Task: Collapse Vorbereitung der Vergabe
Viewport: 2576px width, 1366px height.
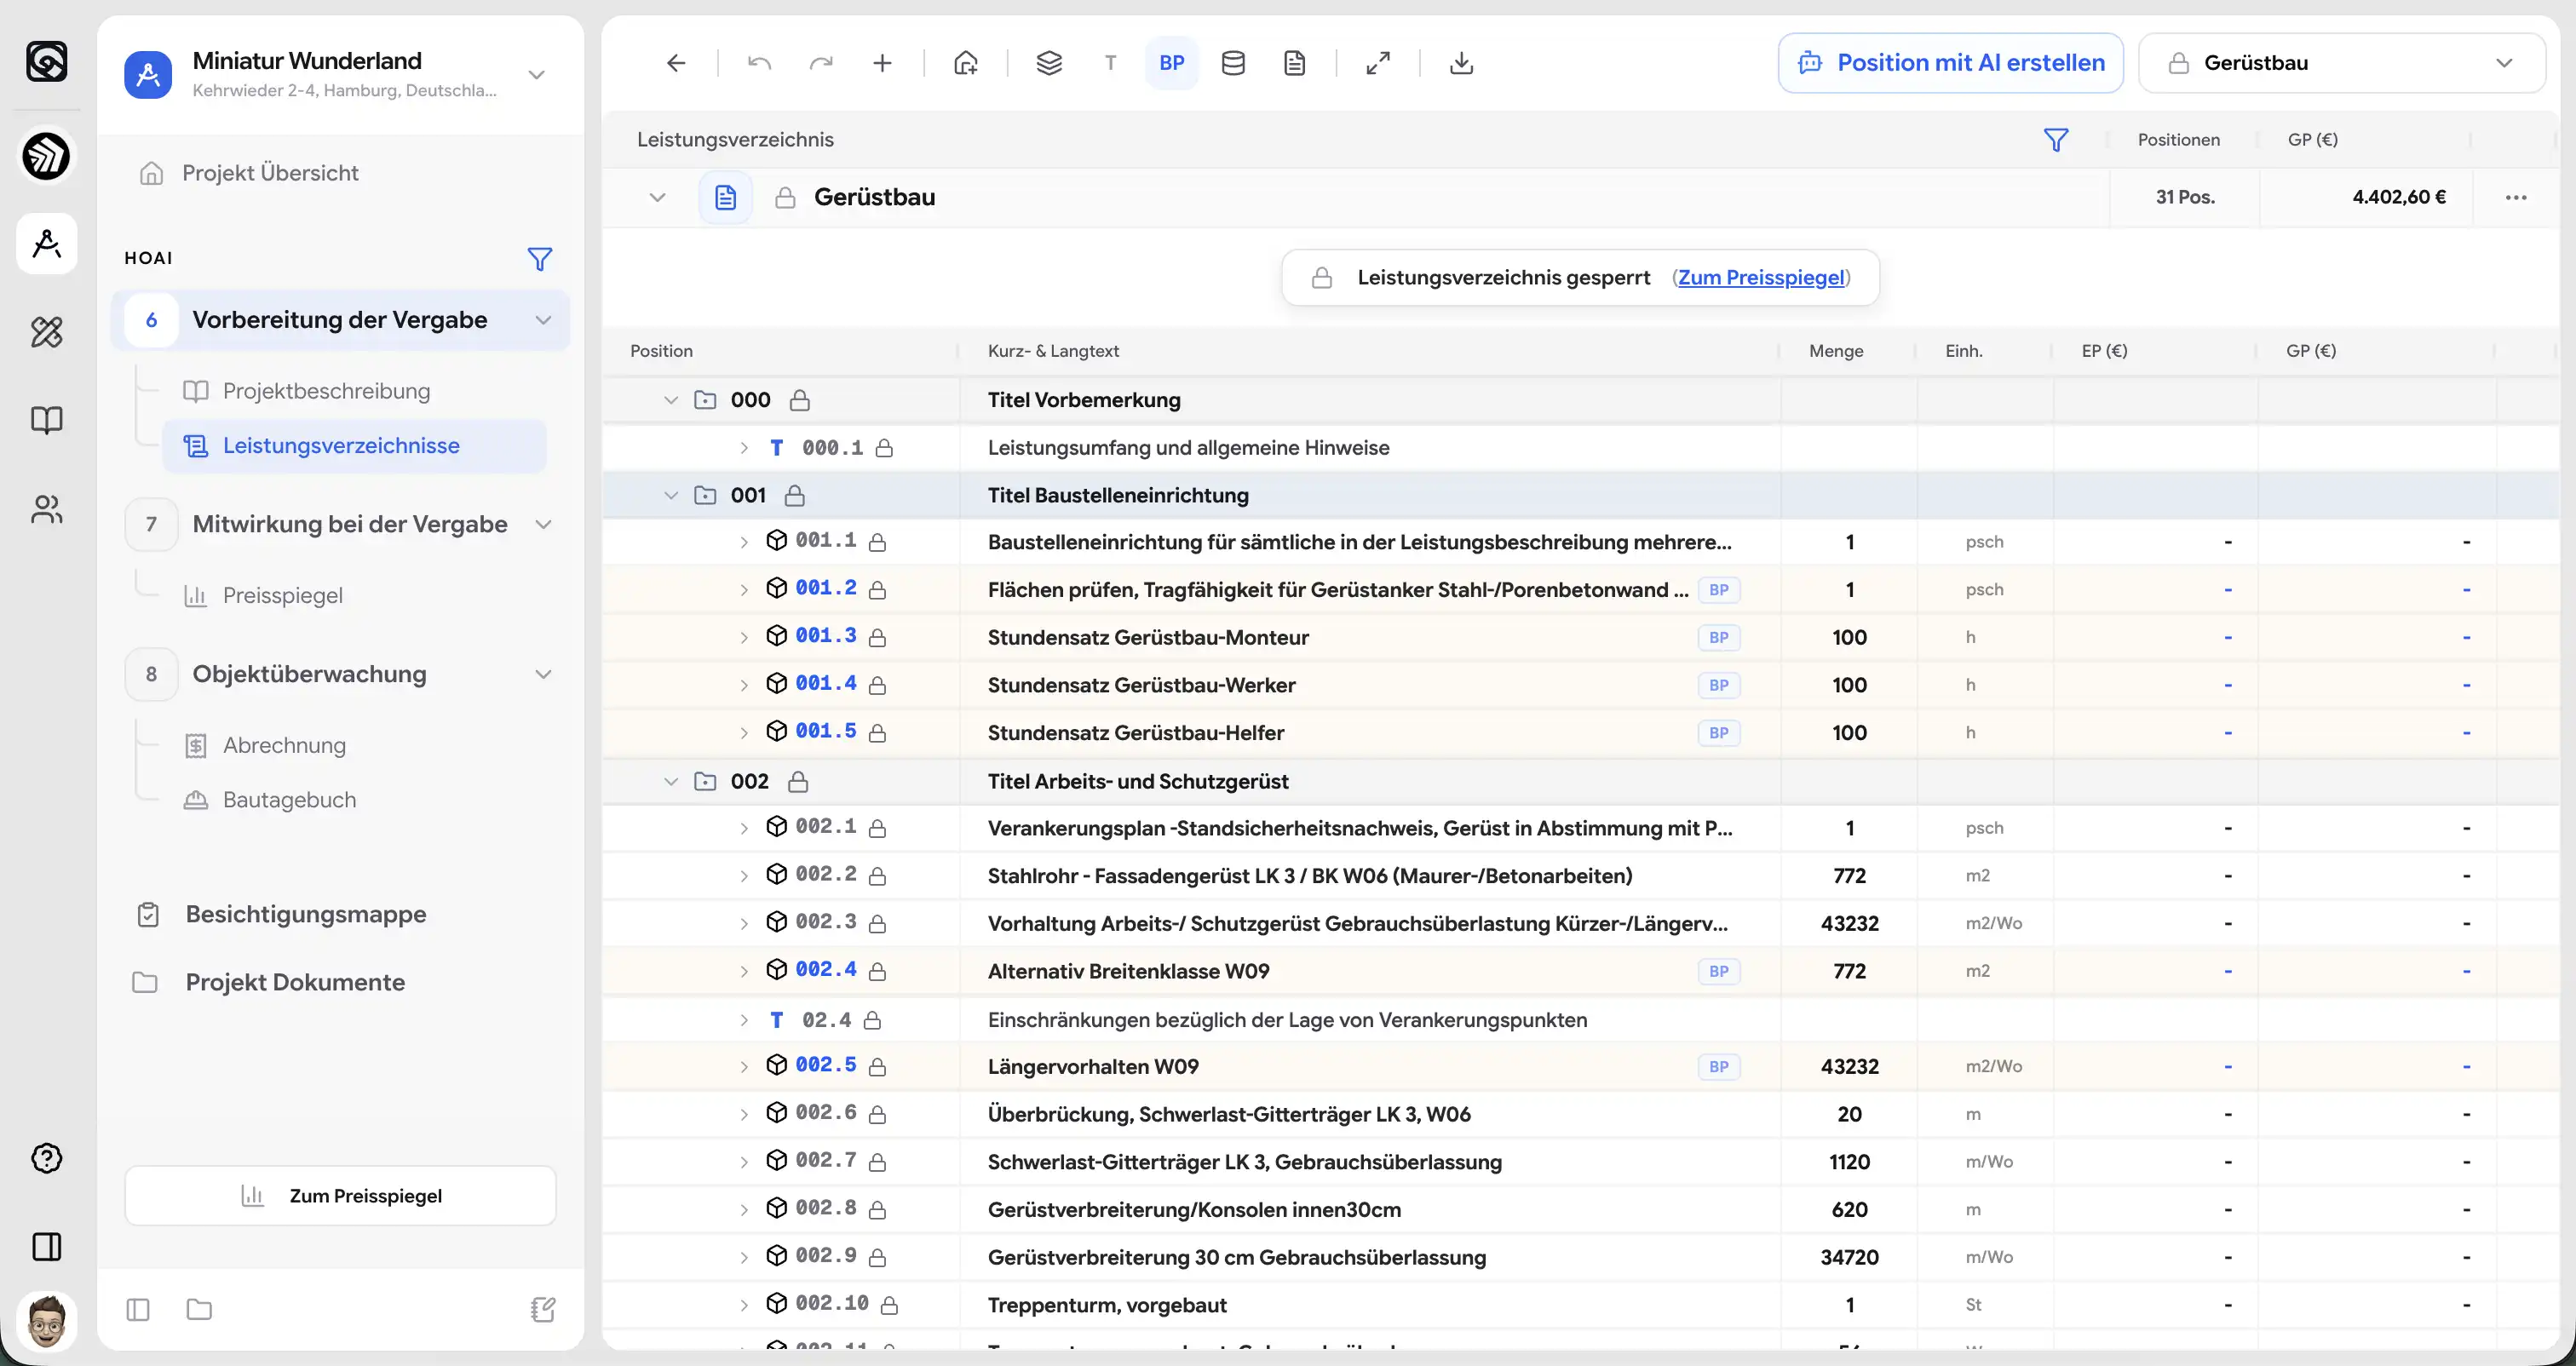Action: click(x=543, y=320)
